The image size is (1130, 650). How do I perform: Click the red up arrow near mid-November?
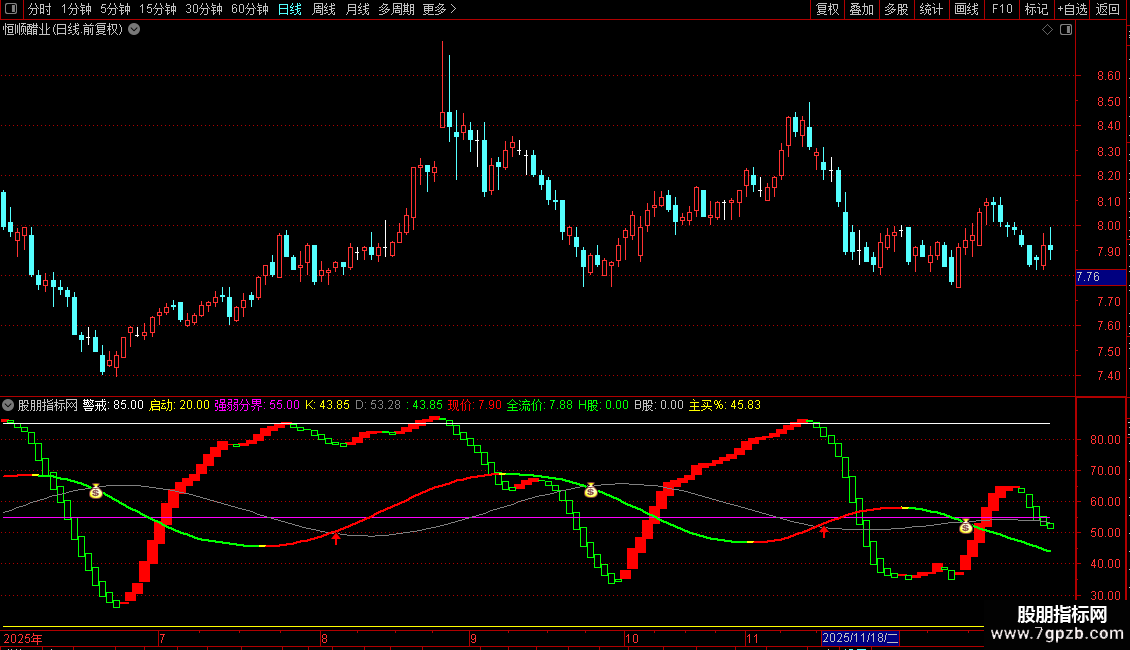point(824,532)
